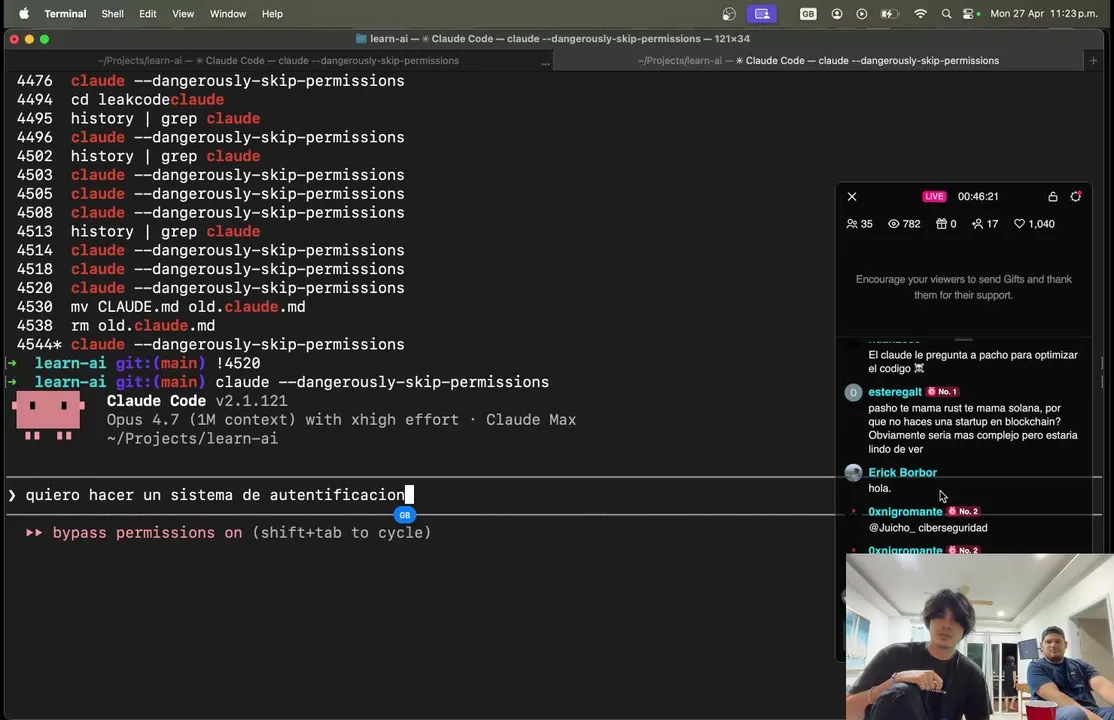
Task: Click the 00:46:21 stream timer
Action: (978, 196)
